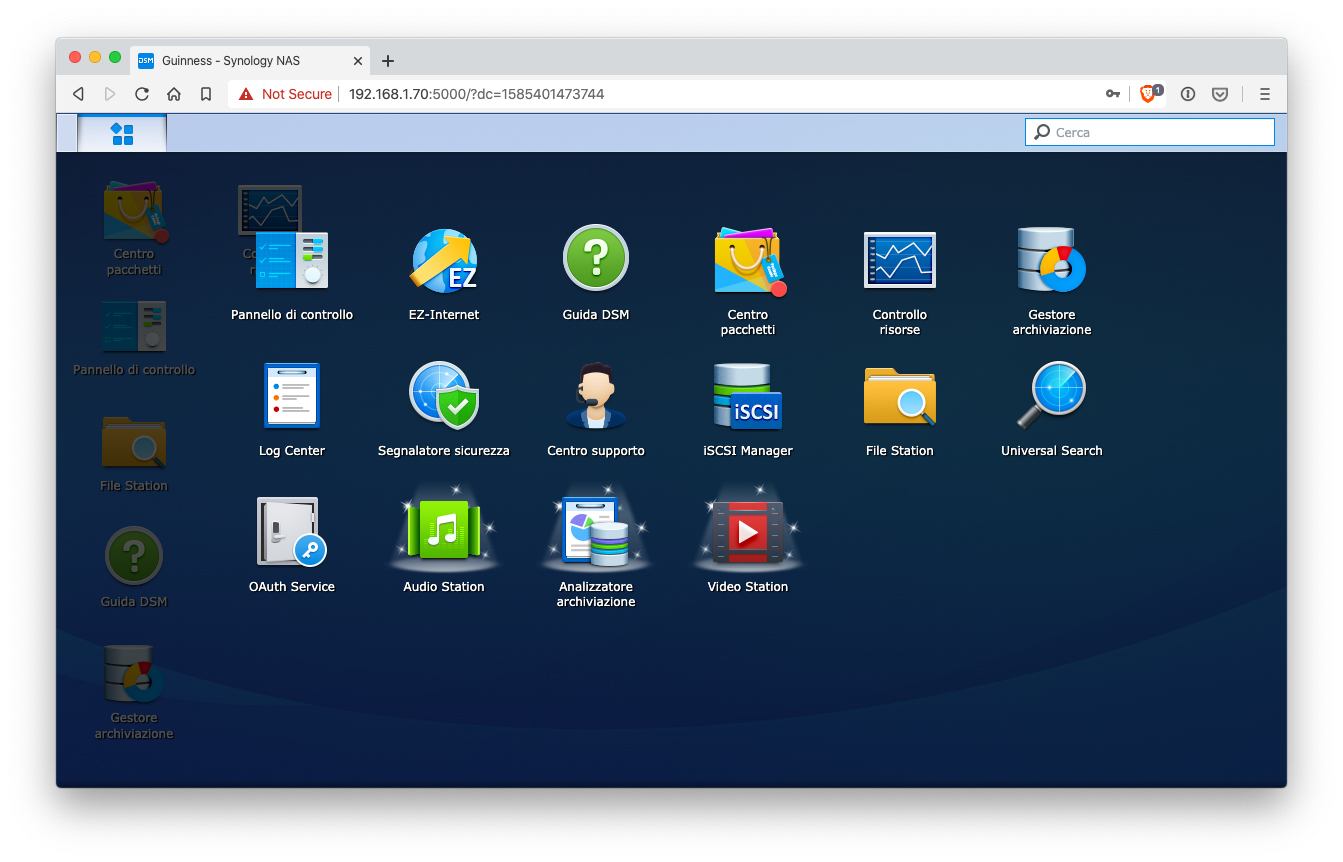Focus the Cerca search field
The width and height of the screenshot is (1343, 862).
1150,132
